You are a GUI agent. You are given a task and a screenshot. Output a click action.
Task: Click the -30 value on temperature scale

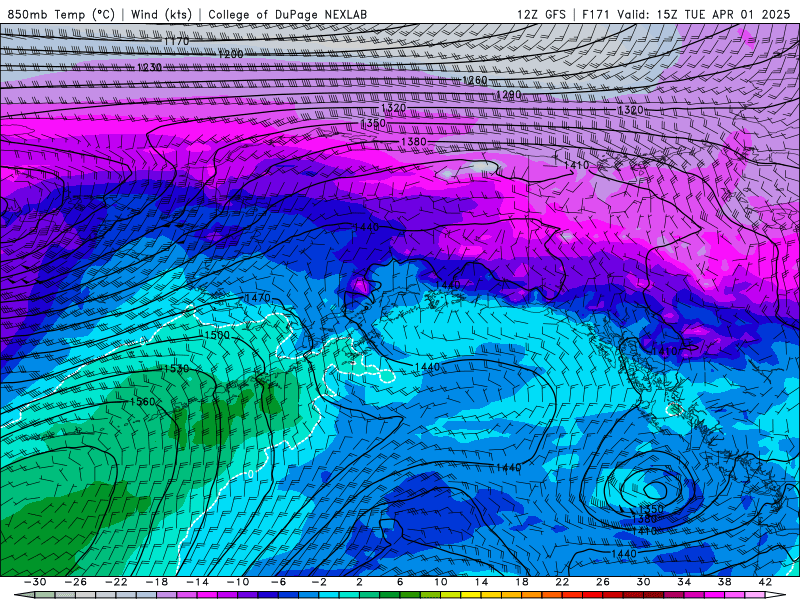[x=35, y=582]
